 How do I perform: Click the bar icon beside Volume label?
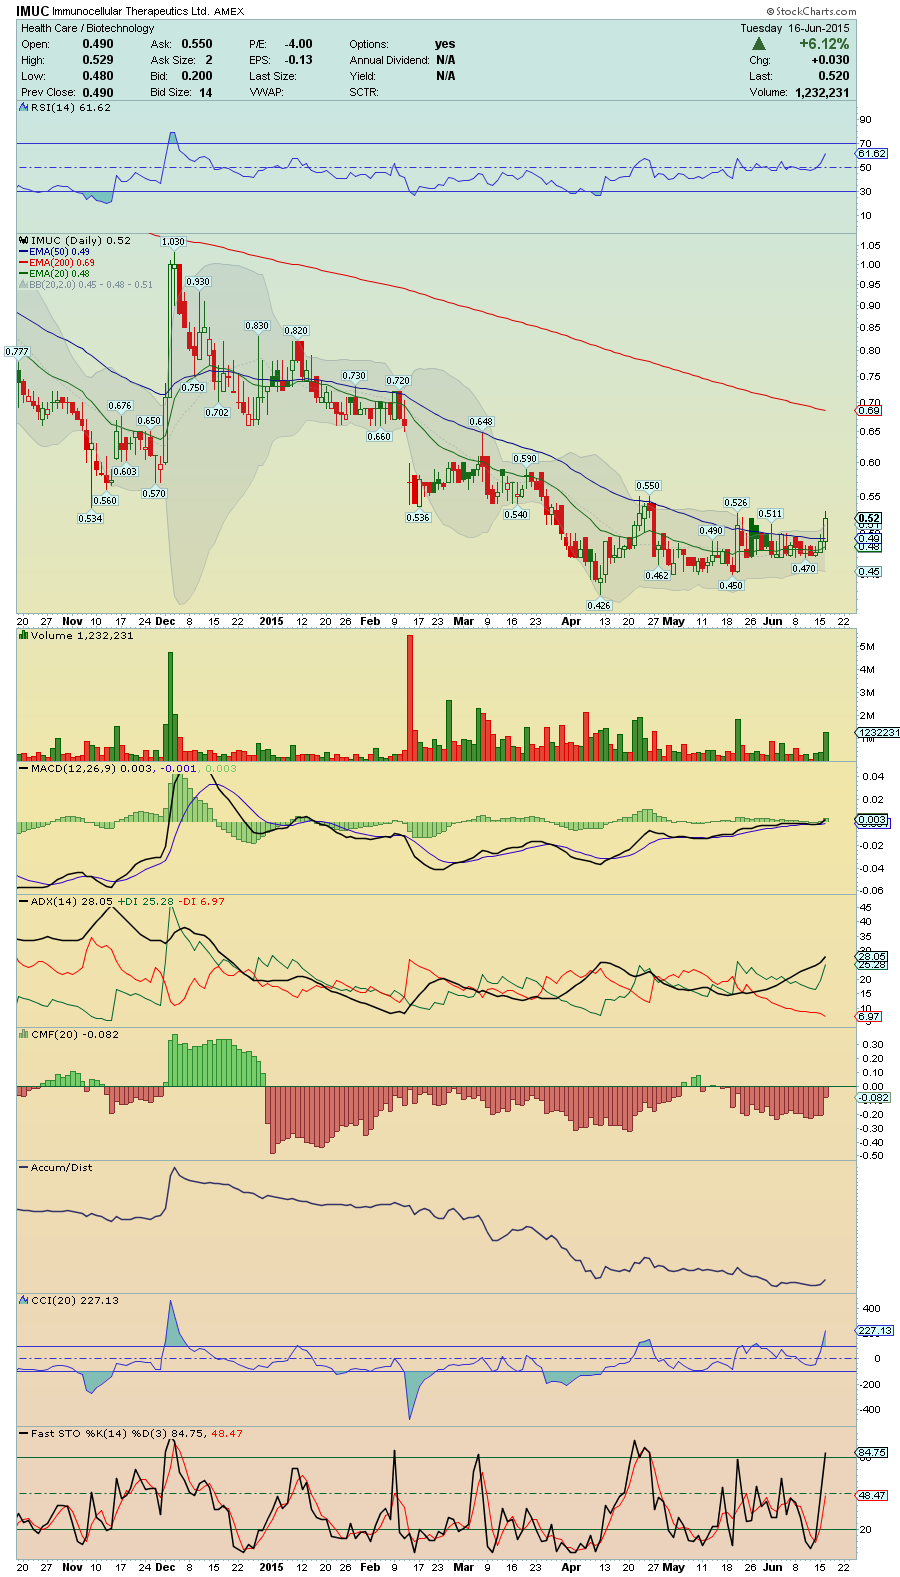(24, 635)
